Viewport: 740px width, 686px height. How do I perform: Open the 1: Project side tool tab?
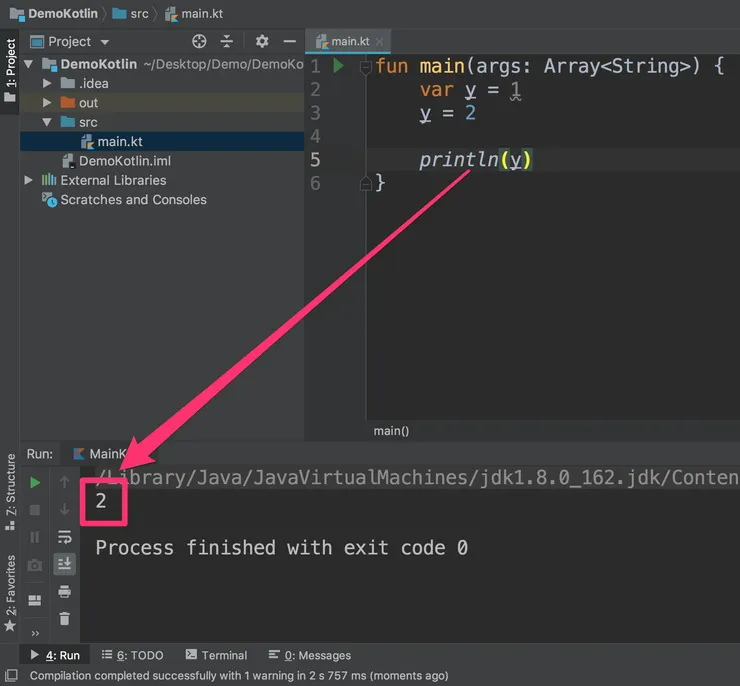pyautogui.click(x=9, y=71)
